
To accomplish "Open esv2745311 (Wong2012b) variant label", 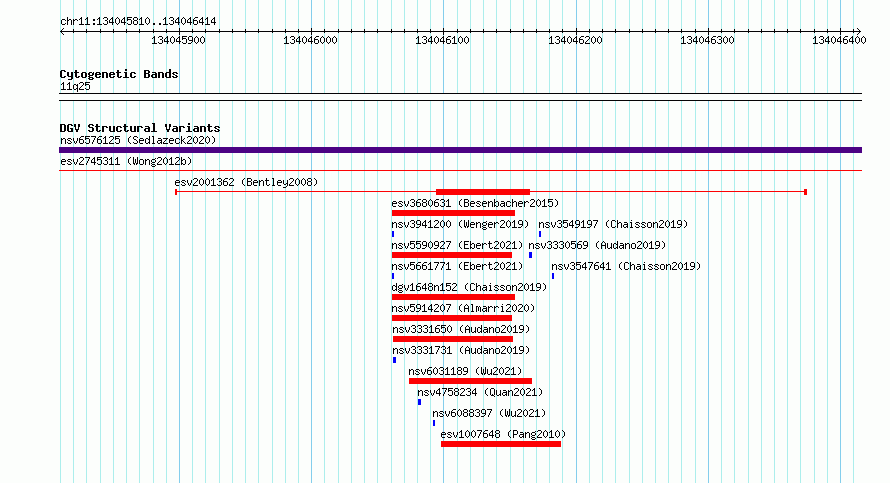I will tap(126, 161).
